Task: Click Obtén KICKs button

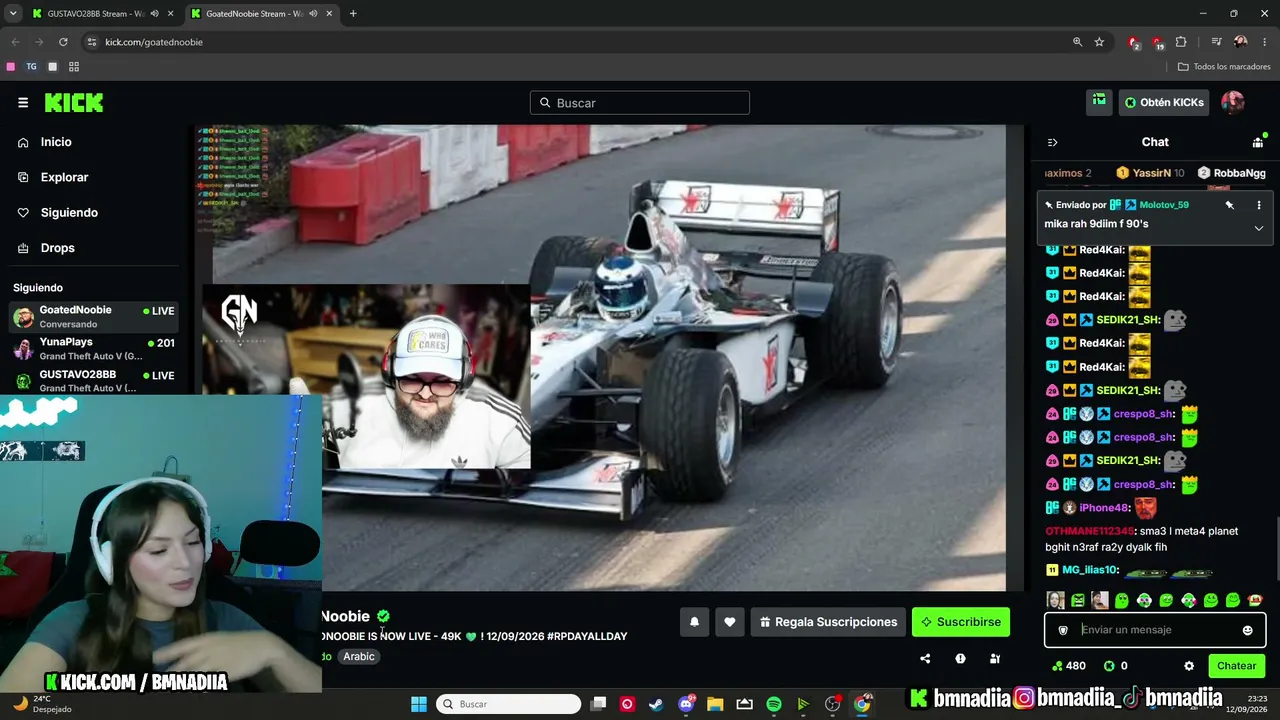Action: 1164,102
